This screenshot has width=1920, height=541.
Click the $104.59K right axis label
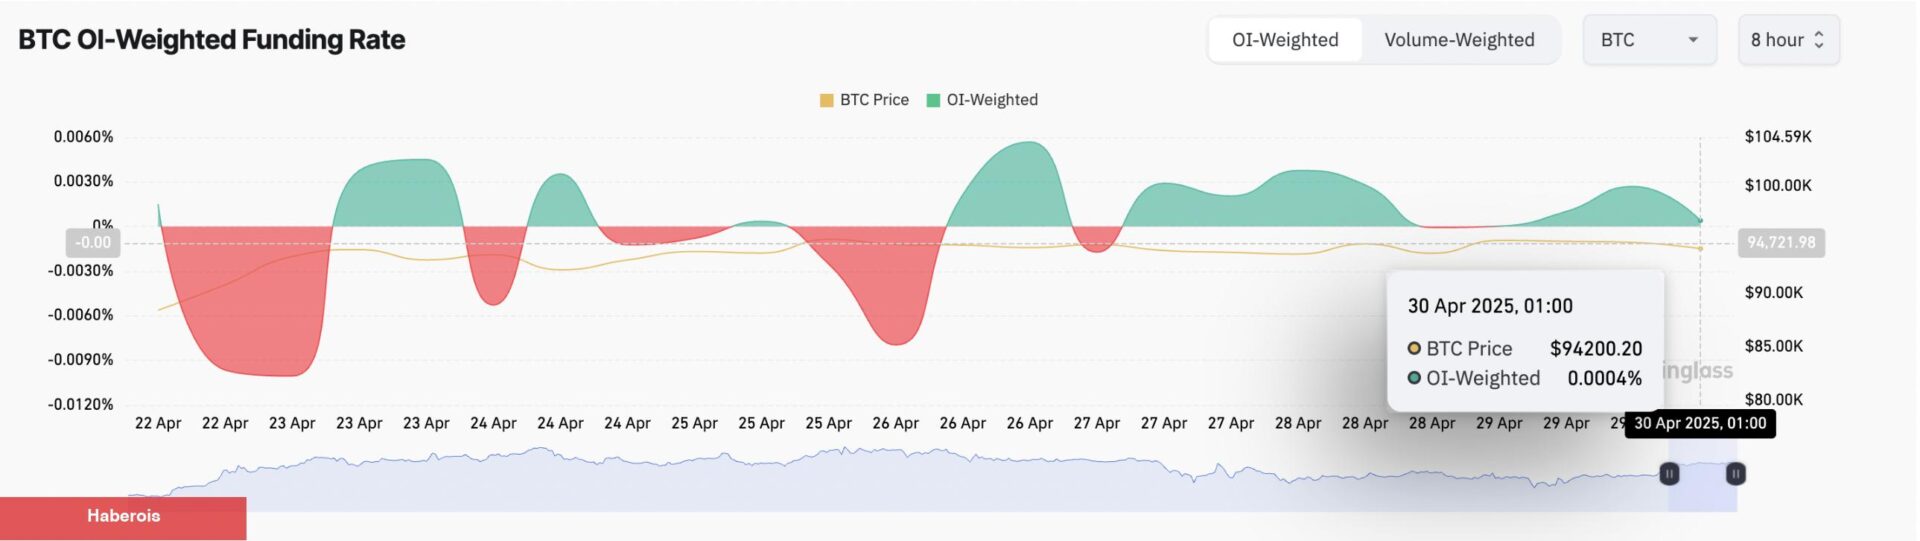1778,136
